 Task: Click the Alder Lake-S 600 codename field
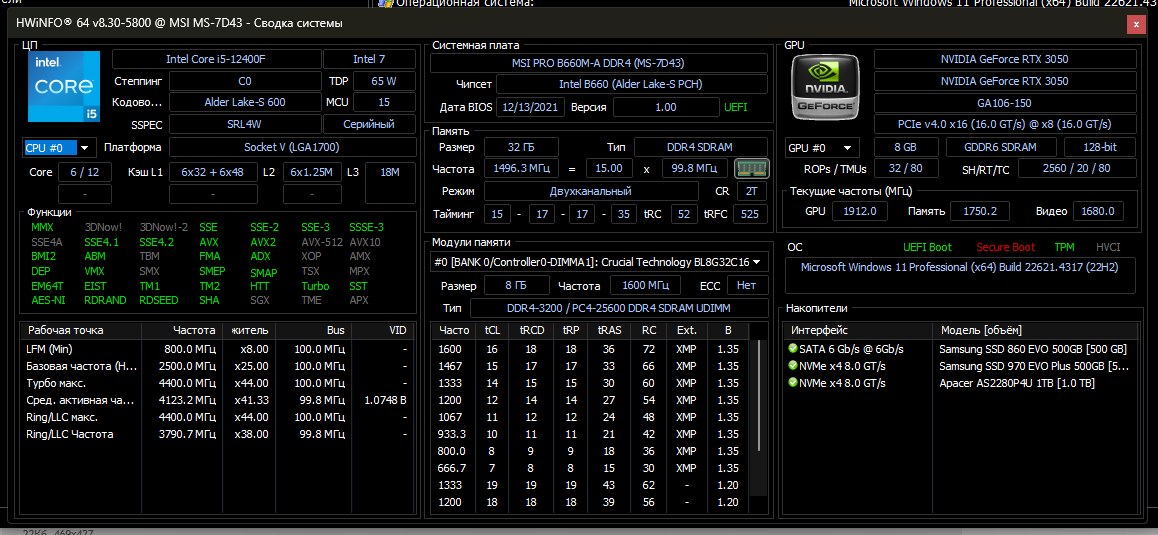[245, 103]
